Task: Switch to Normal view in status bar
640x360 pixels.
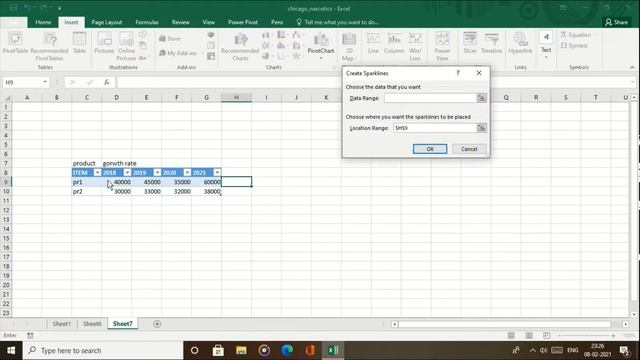Action: pos(511,336)
